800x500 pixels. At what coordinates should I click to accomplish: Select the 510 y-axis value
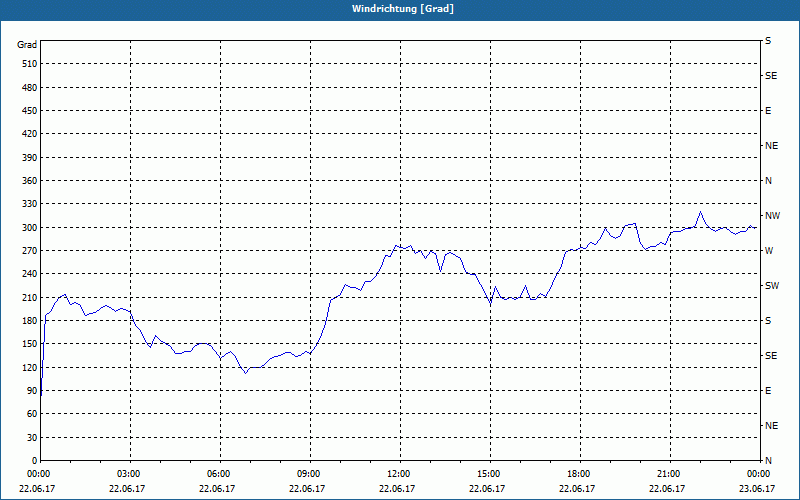click(30, 64)
